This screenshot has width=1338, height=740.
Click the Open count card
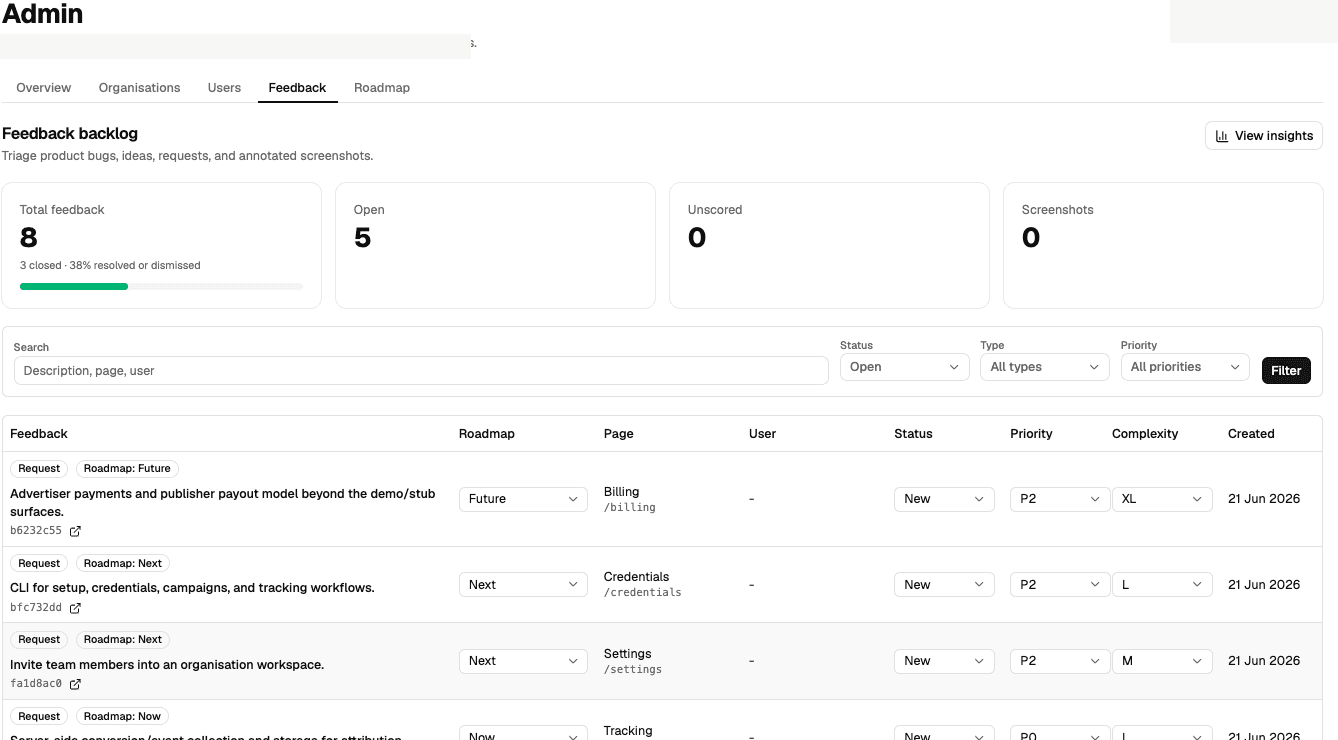tap(495, 245)
